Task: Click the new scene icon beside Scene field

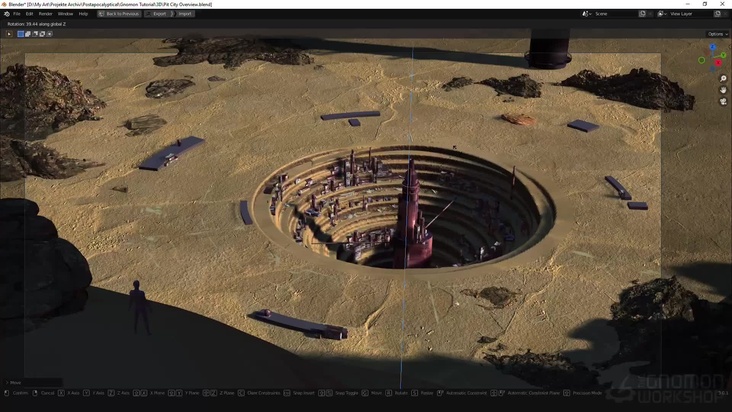Action: click(x=640, y=14)
